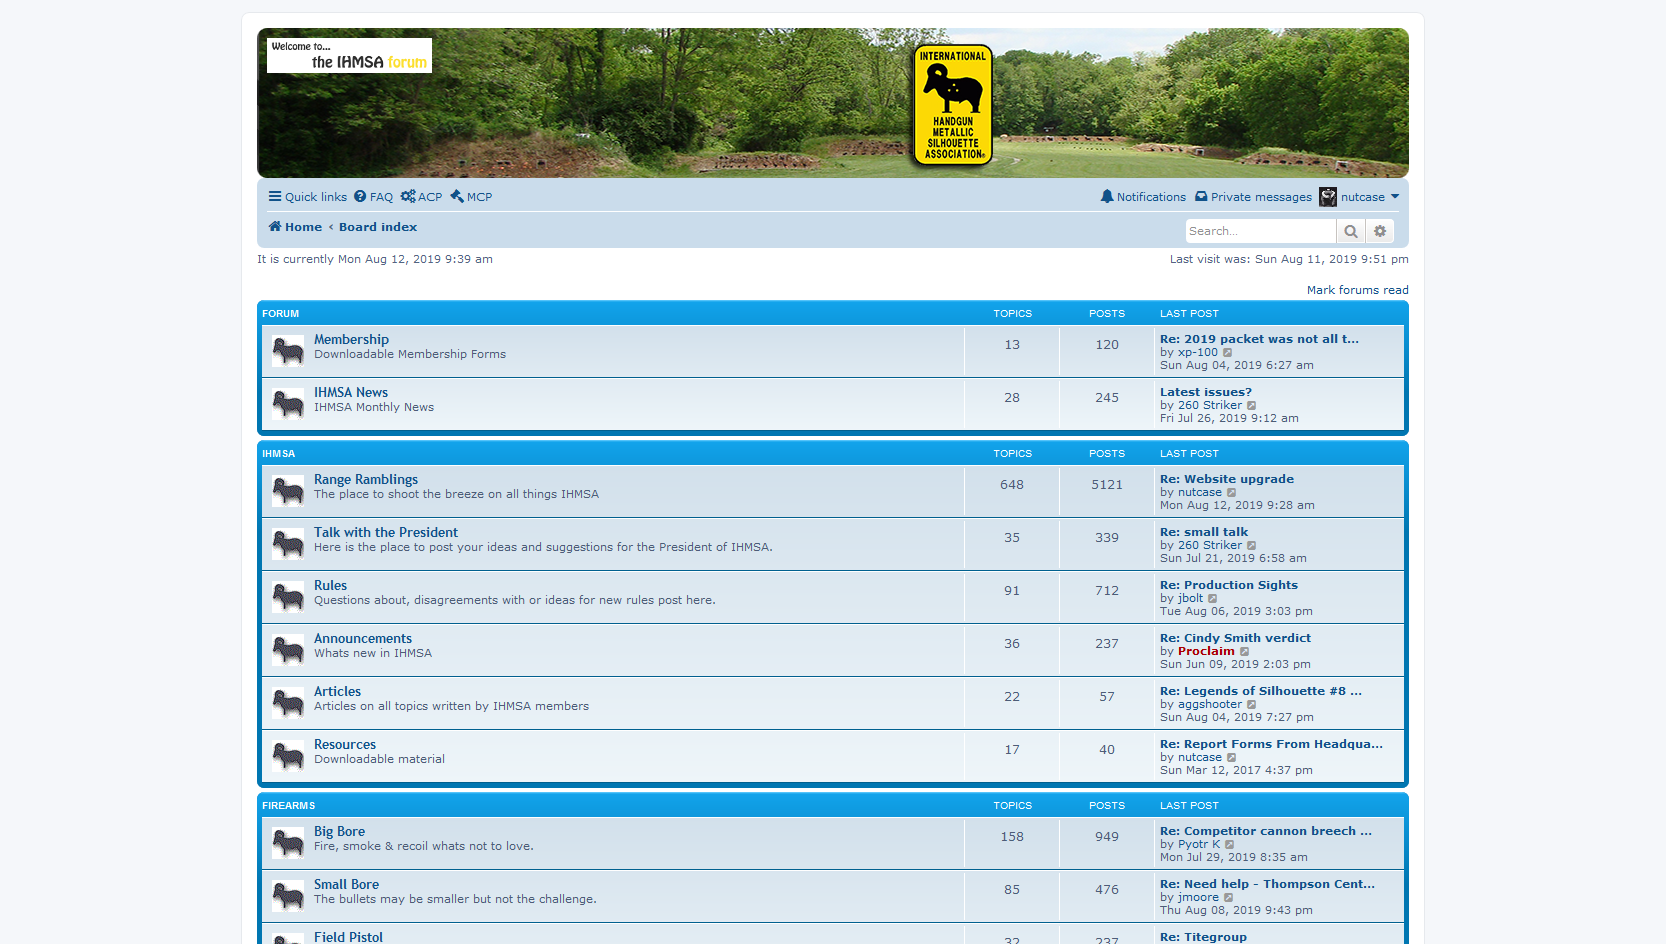
Task: View latest post icon beside aggshooter
Action: [x=1252, y=705]
